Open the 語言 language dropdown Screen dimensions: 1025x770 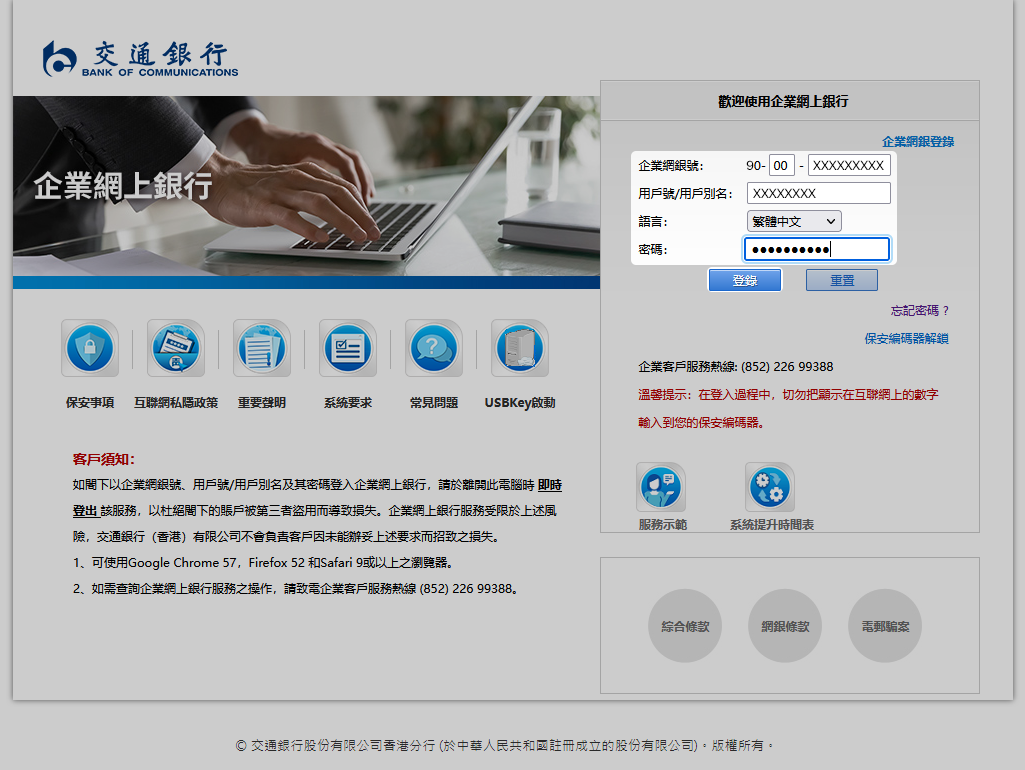pos(794,222)
